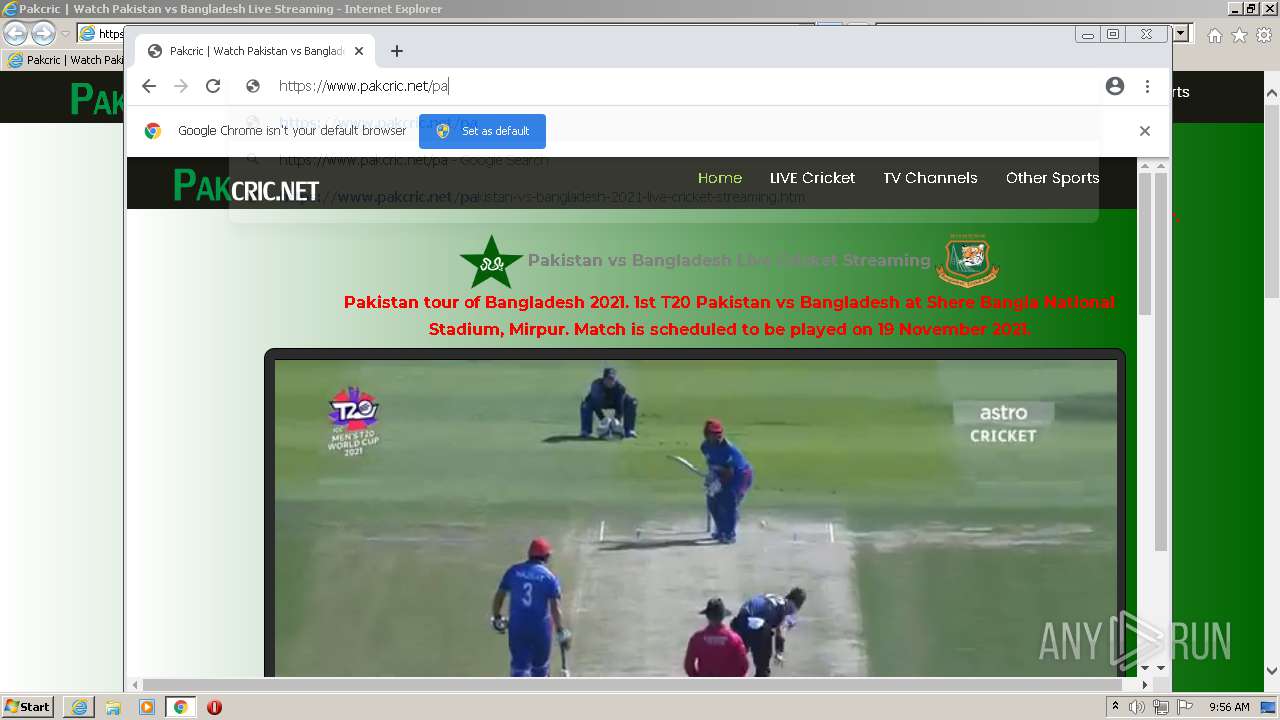Go forward in Chrome
The width and height of the screenshot is (1280, 720).
[x=181, y=86]
